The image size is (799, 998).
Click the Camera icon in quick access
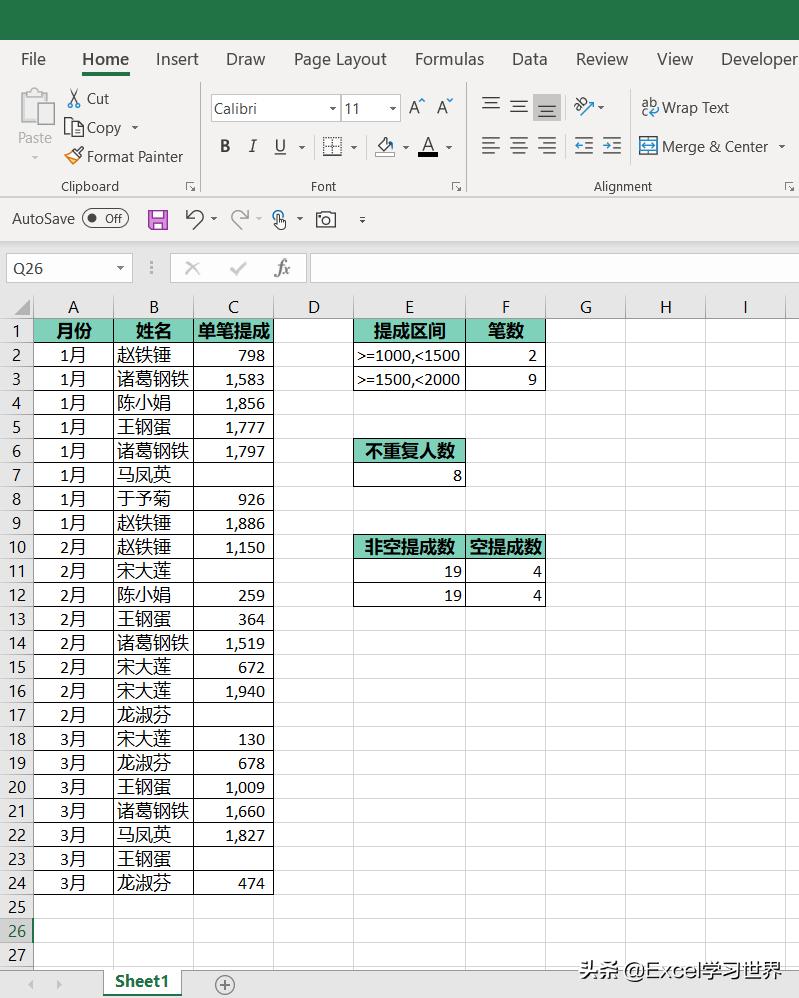click(326, 220)
